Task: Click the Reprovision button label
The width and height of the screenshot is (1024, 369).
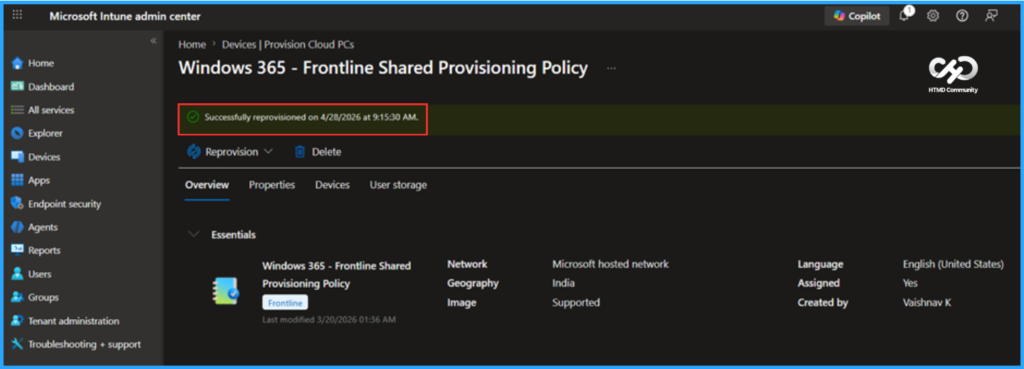Action: tap(232, 152)
